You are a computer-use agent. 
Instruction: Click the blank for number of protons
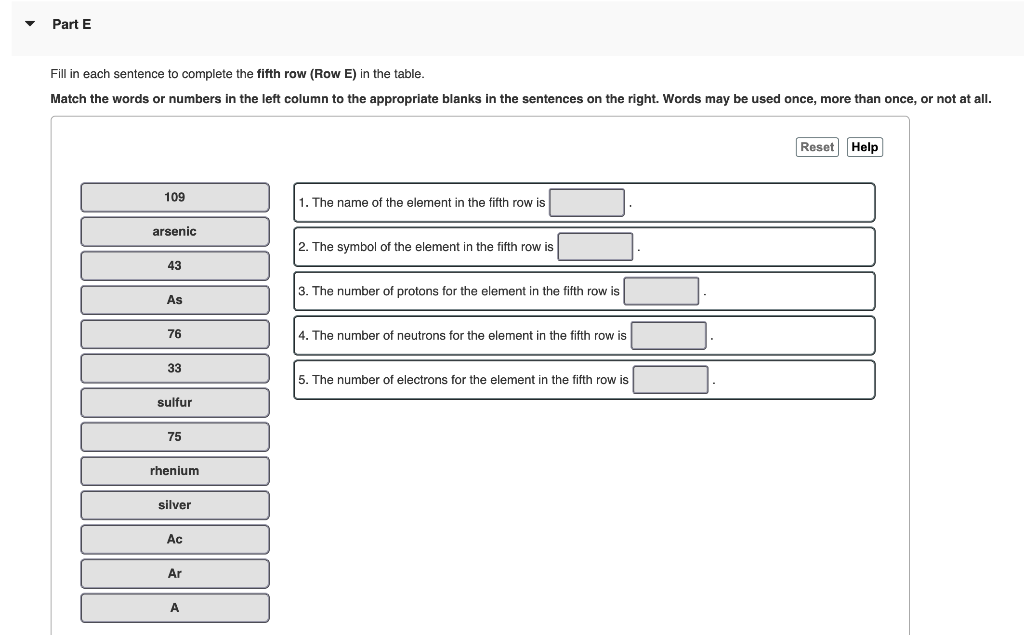[662, 291]
